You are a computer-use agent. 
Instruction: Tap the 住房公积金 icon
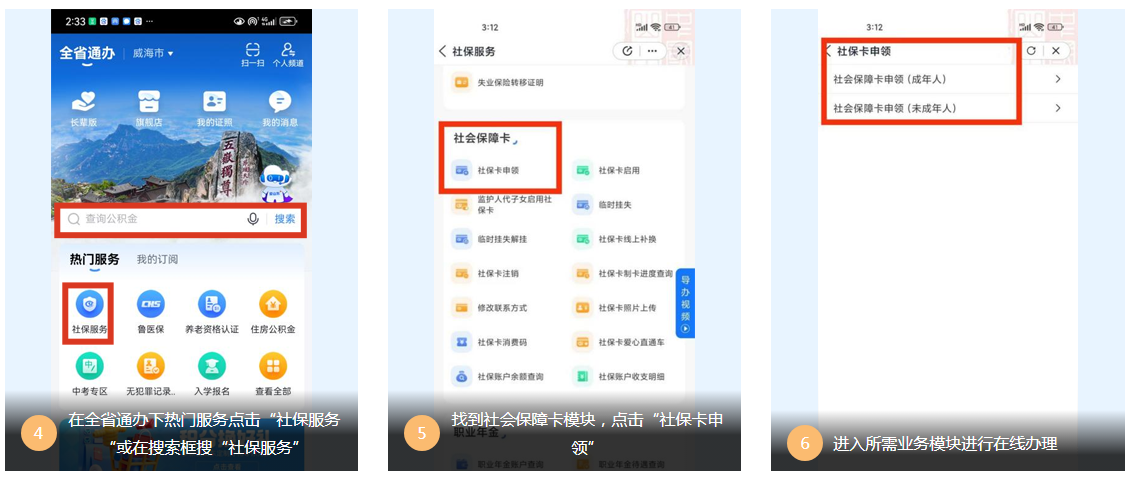[x=272, y=305]
